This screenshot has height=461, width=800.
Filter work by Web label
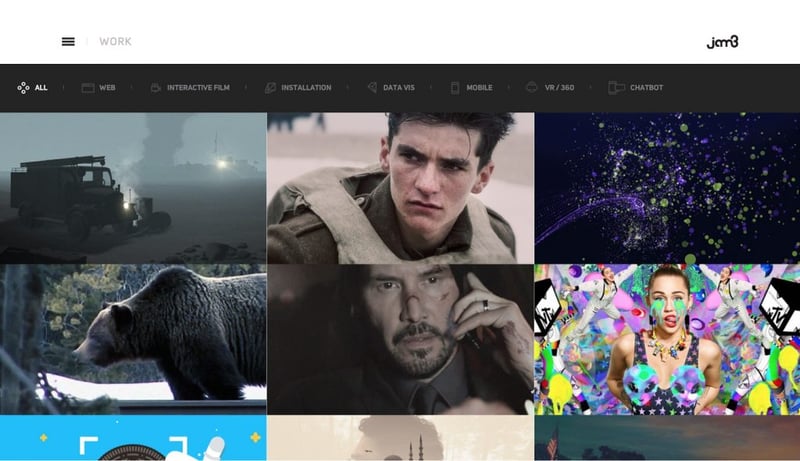click(x=107, y=88)
